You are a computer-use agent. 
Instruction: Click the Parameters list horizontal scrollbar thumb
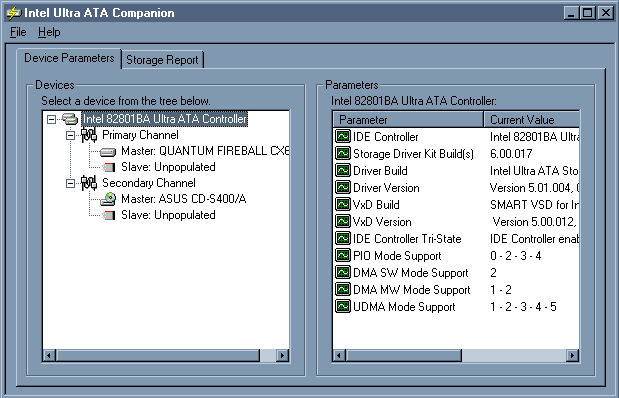[404, 355]
